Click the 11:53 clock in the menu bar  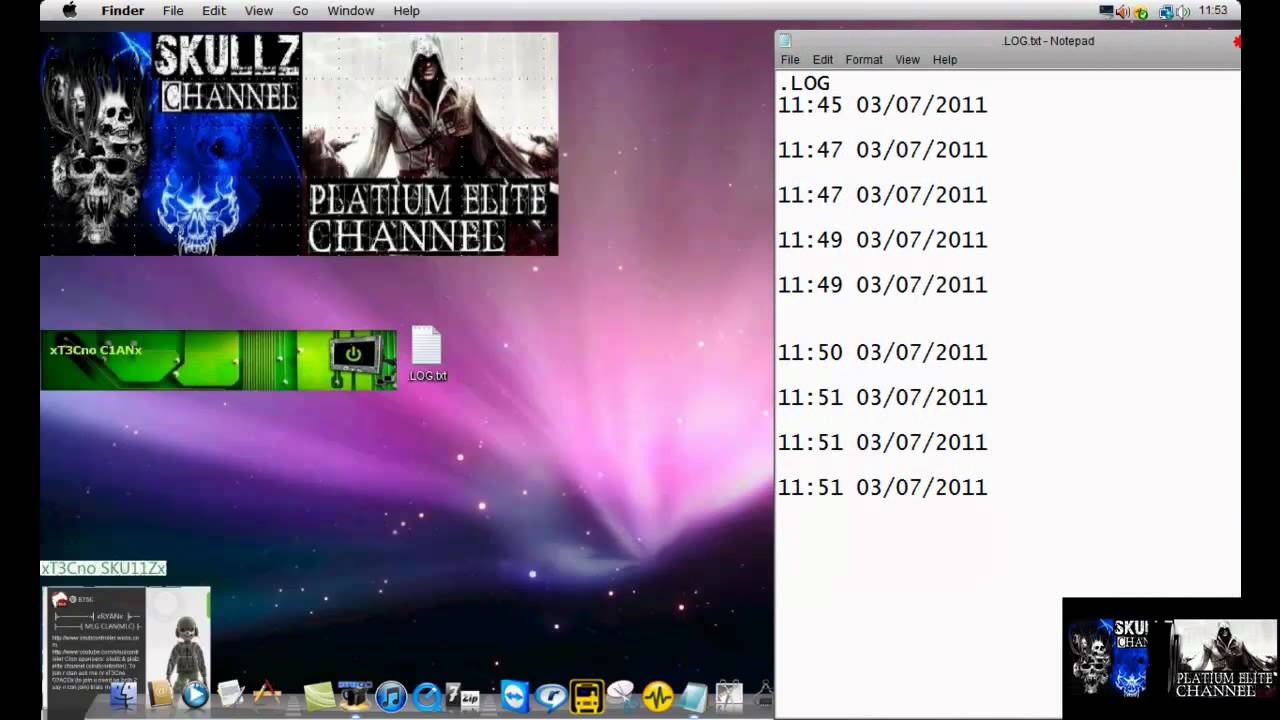click(1213, 11)
